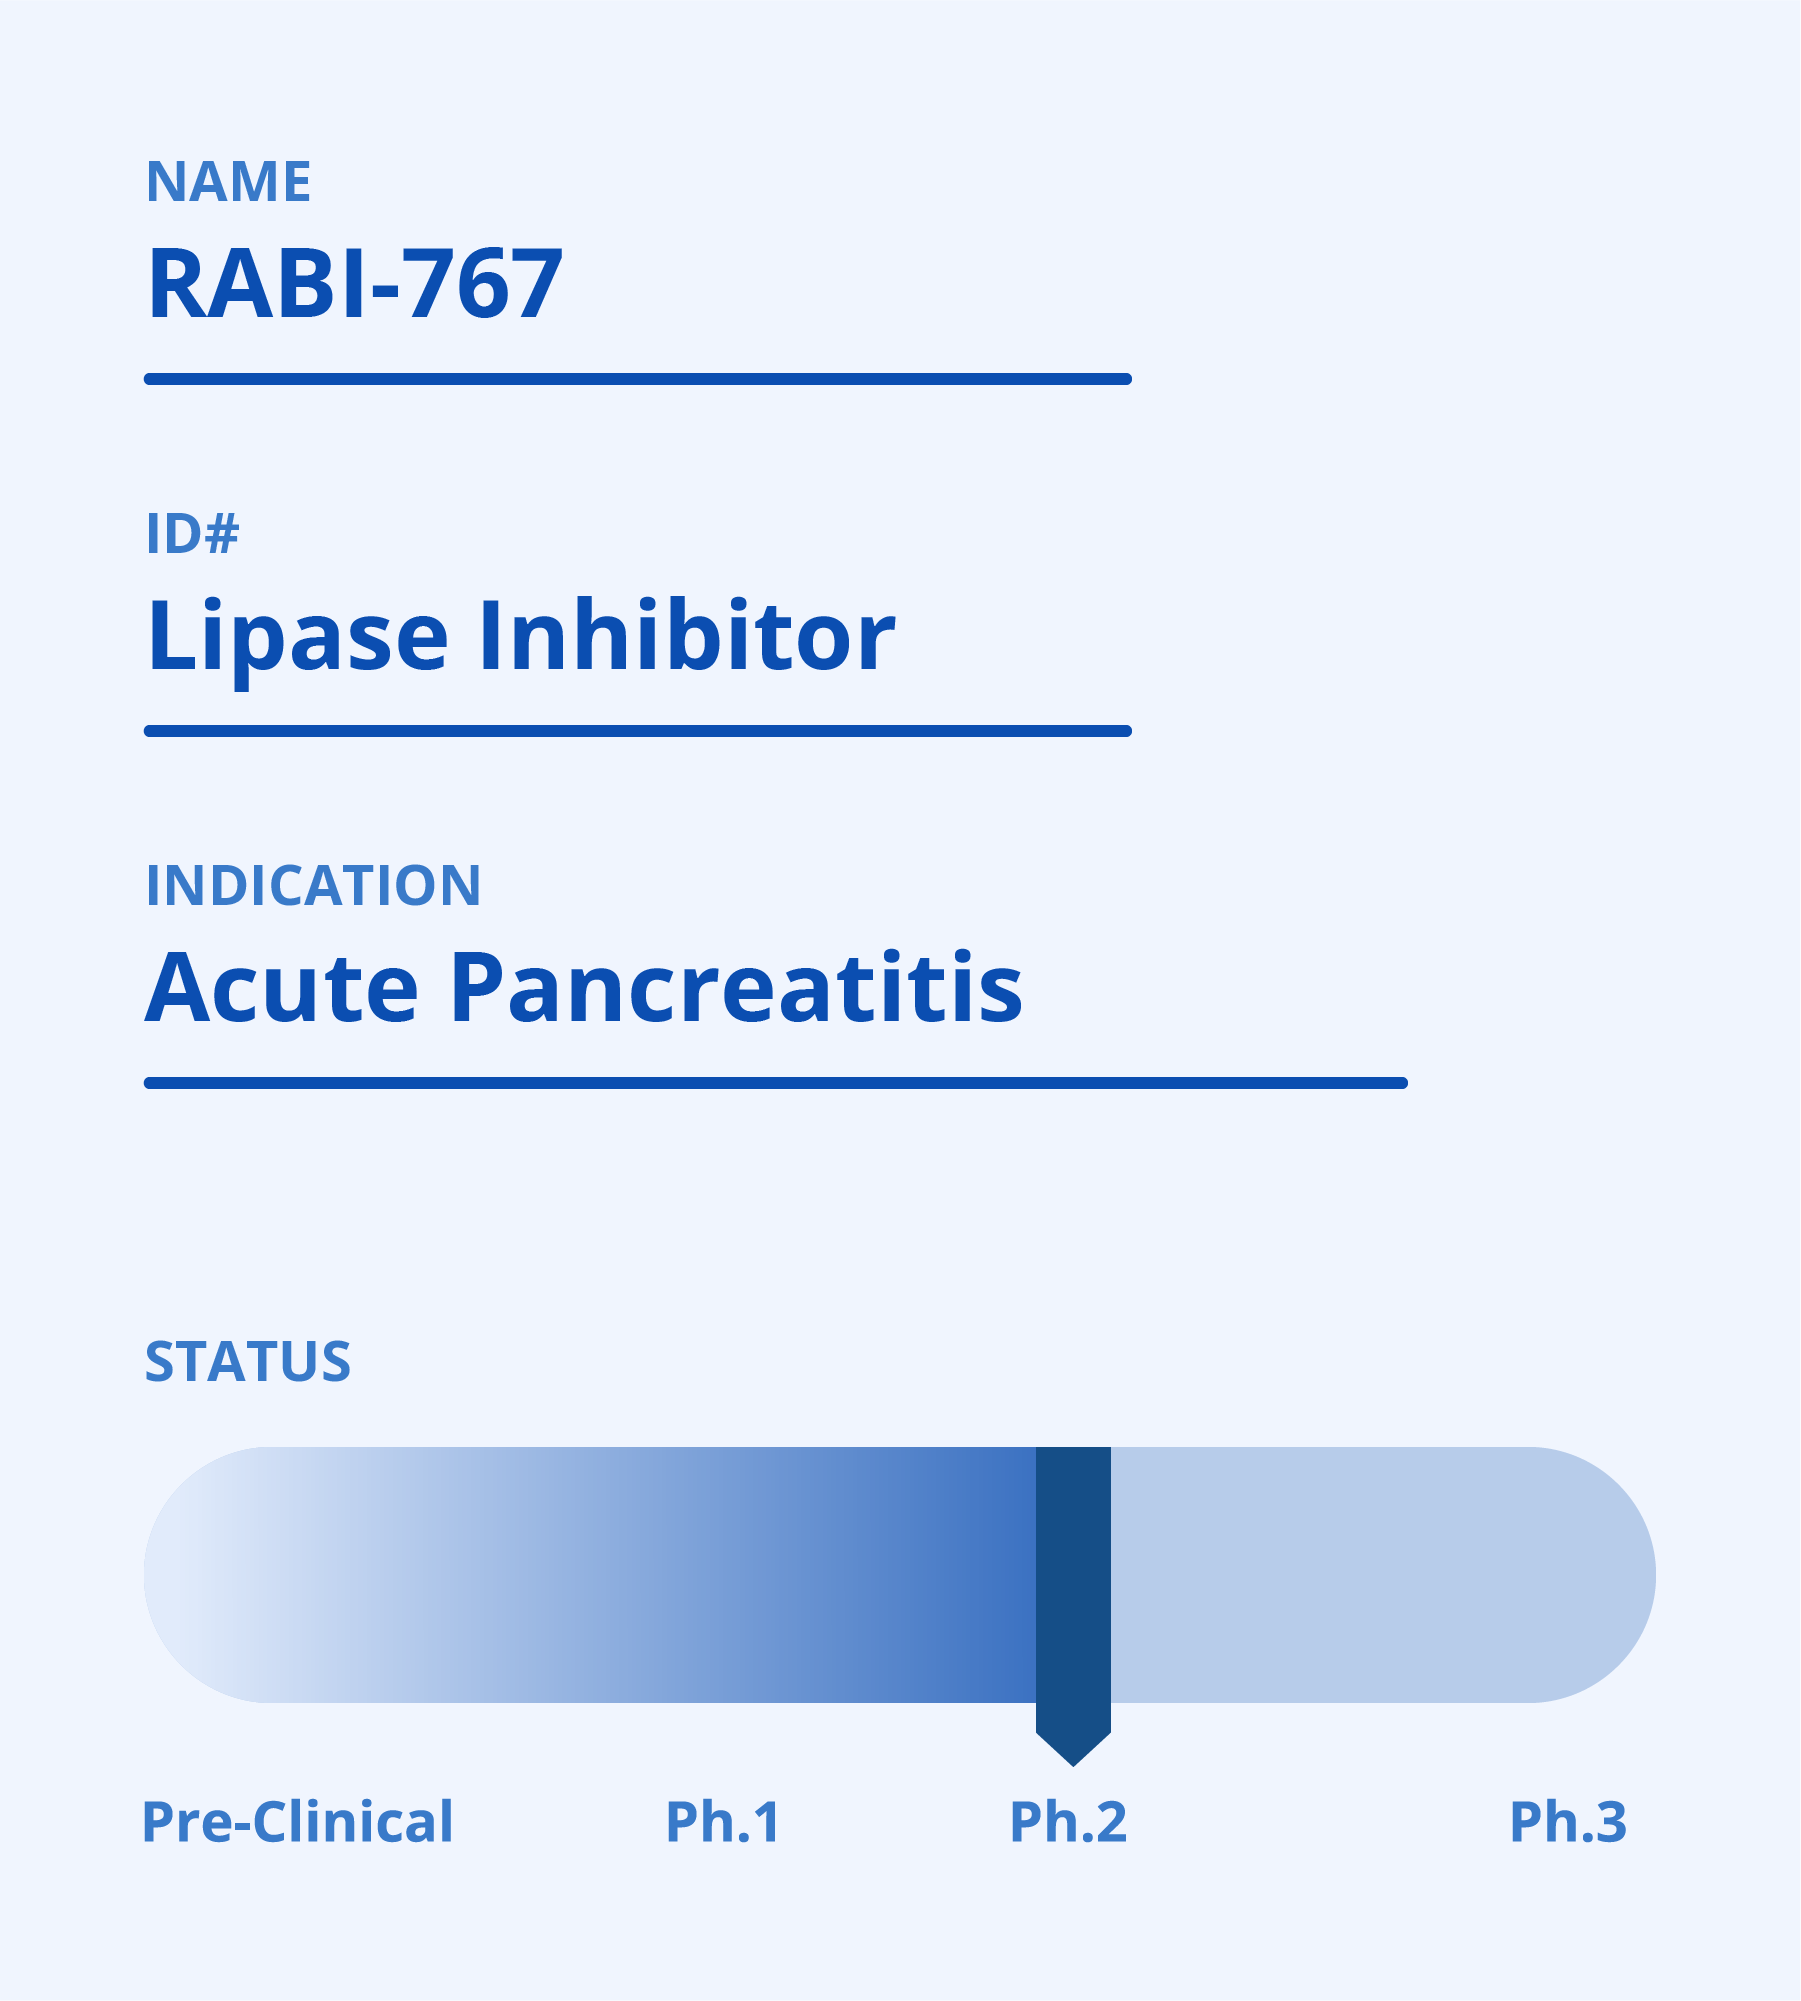Select the Acute Pancreatitis indication
The image size is (1801, 2001).
coord(585,988)
